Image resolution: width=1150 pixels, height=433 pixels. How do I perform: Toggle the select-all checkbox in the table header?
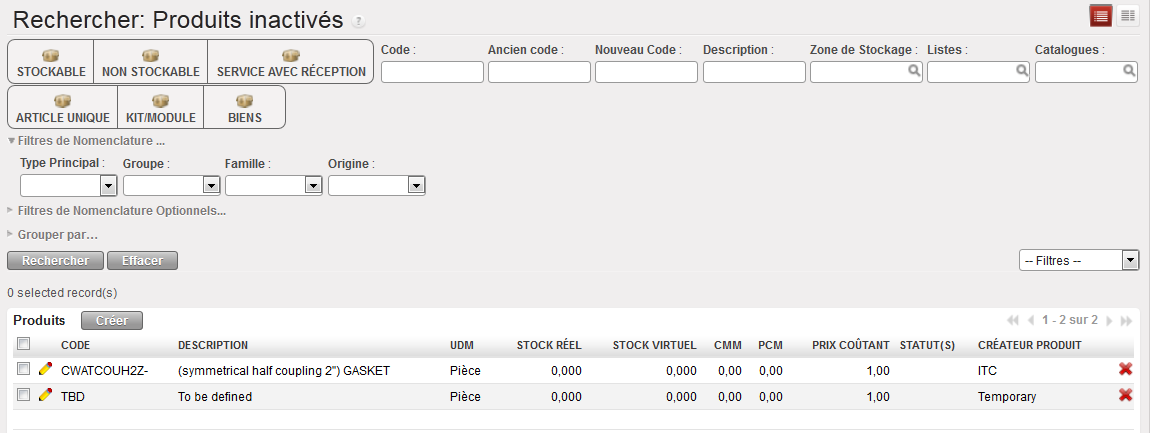point(23,345)
